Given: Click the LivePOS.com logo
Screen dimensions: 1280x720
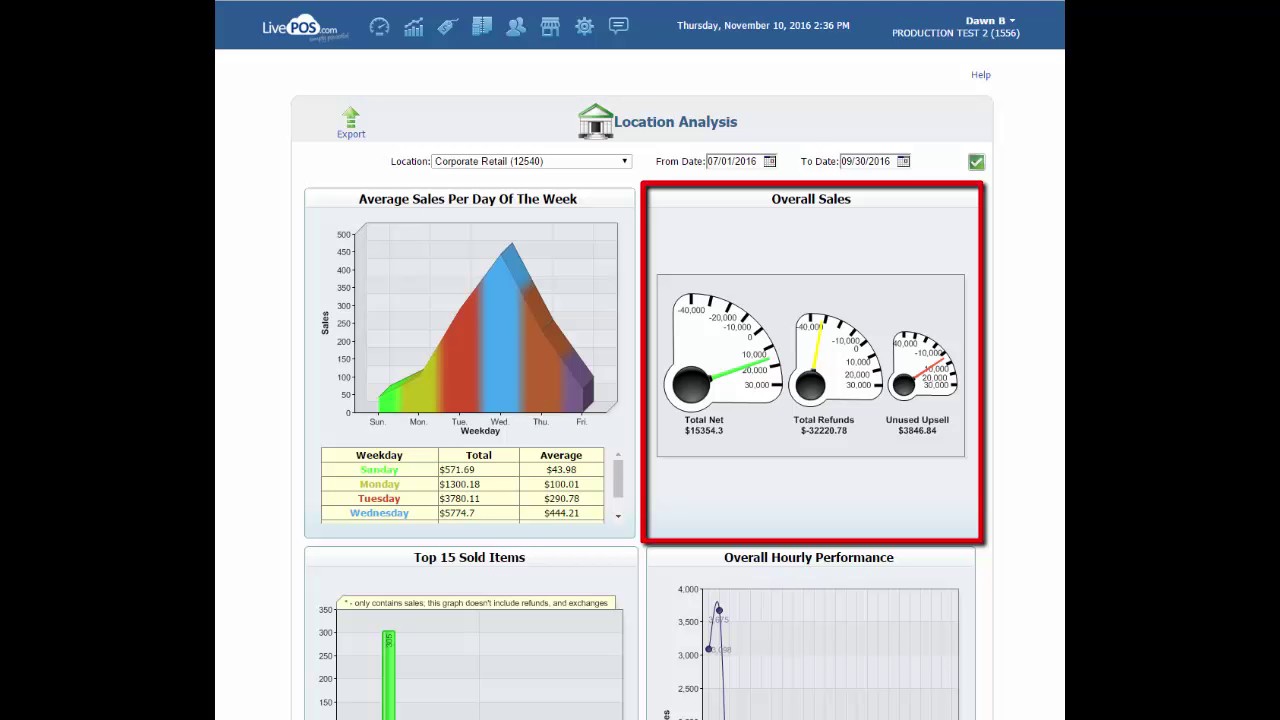Looking at the screenshot, I should coord(305,28).
